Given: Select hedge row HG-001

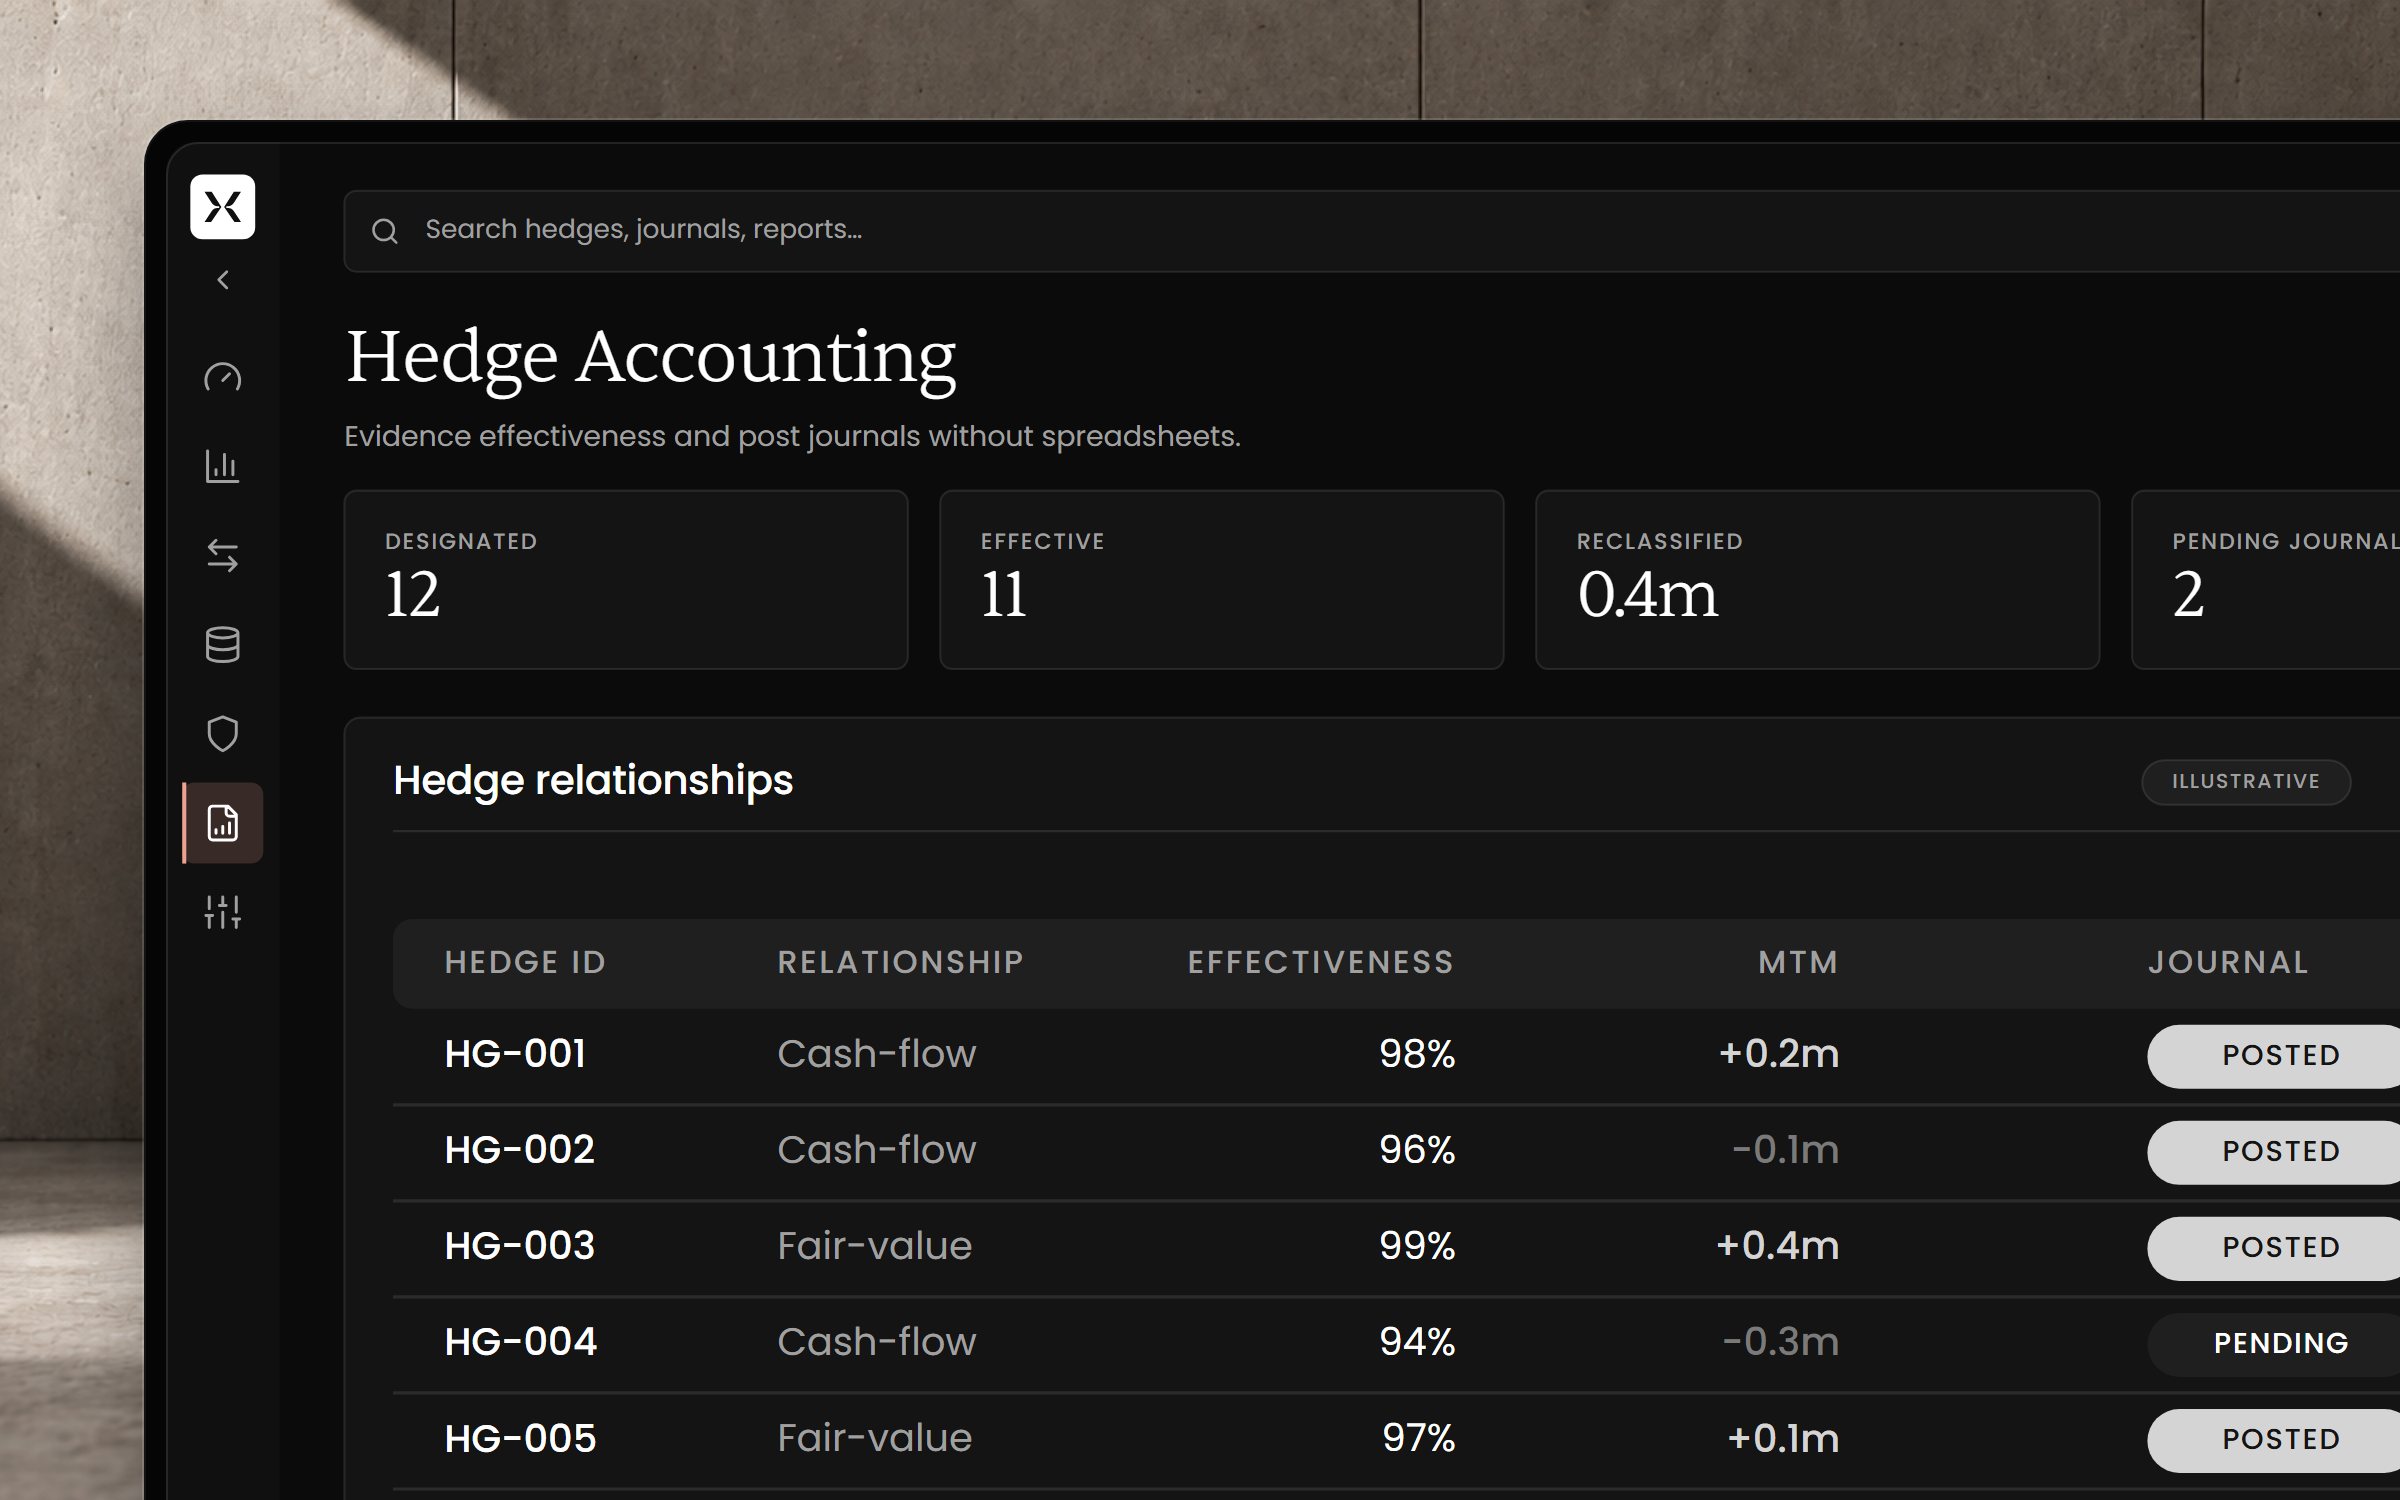Looking at the screenshot, I should click(1396, 1056).
